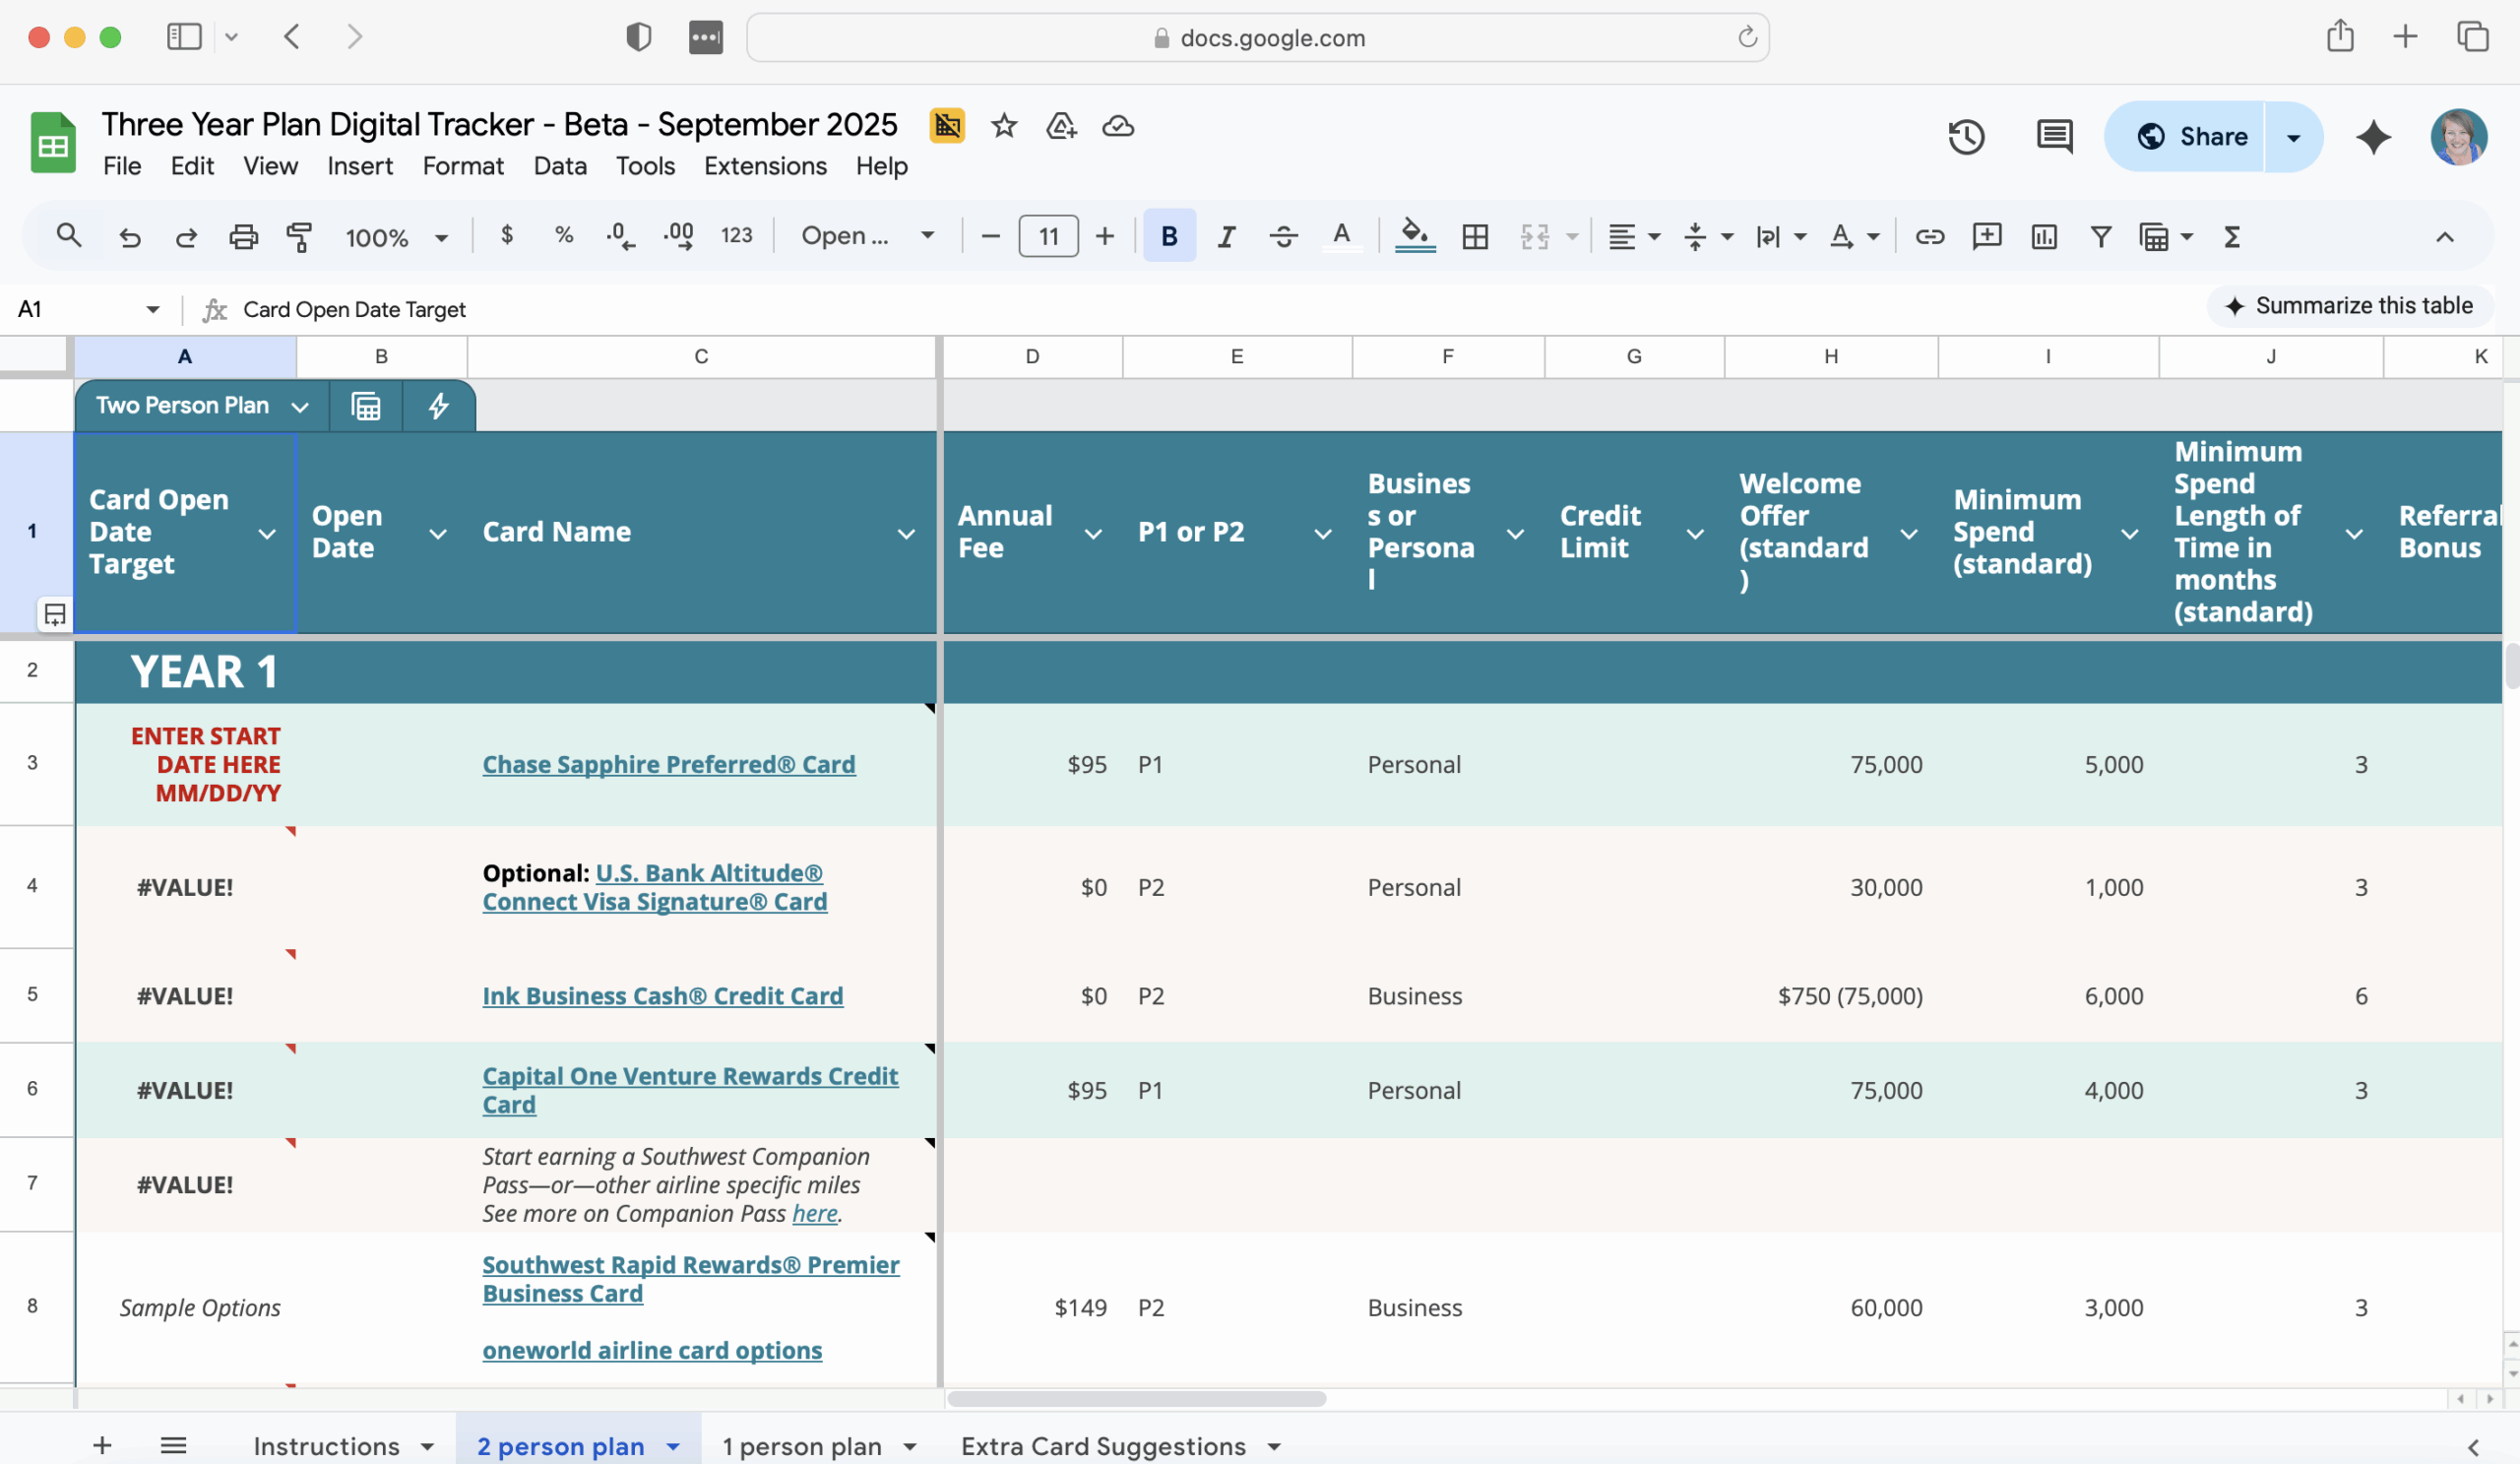Viewport: 2520px width, 1464px height.
Task: Decrease decimal places
Action: (x=620, y=237)
